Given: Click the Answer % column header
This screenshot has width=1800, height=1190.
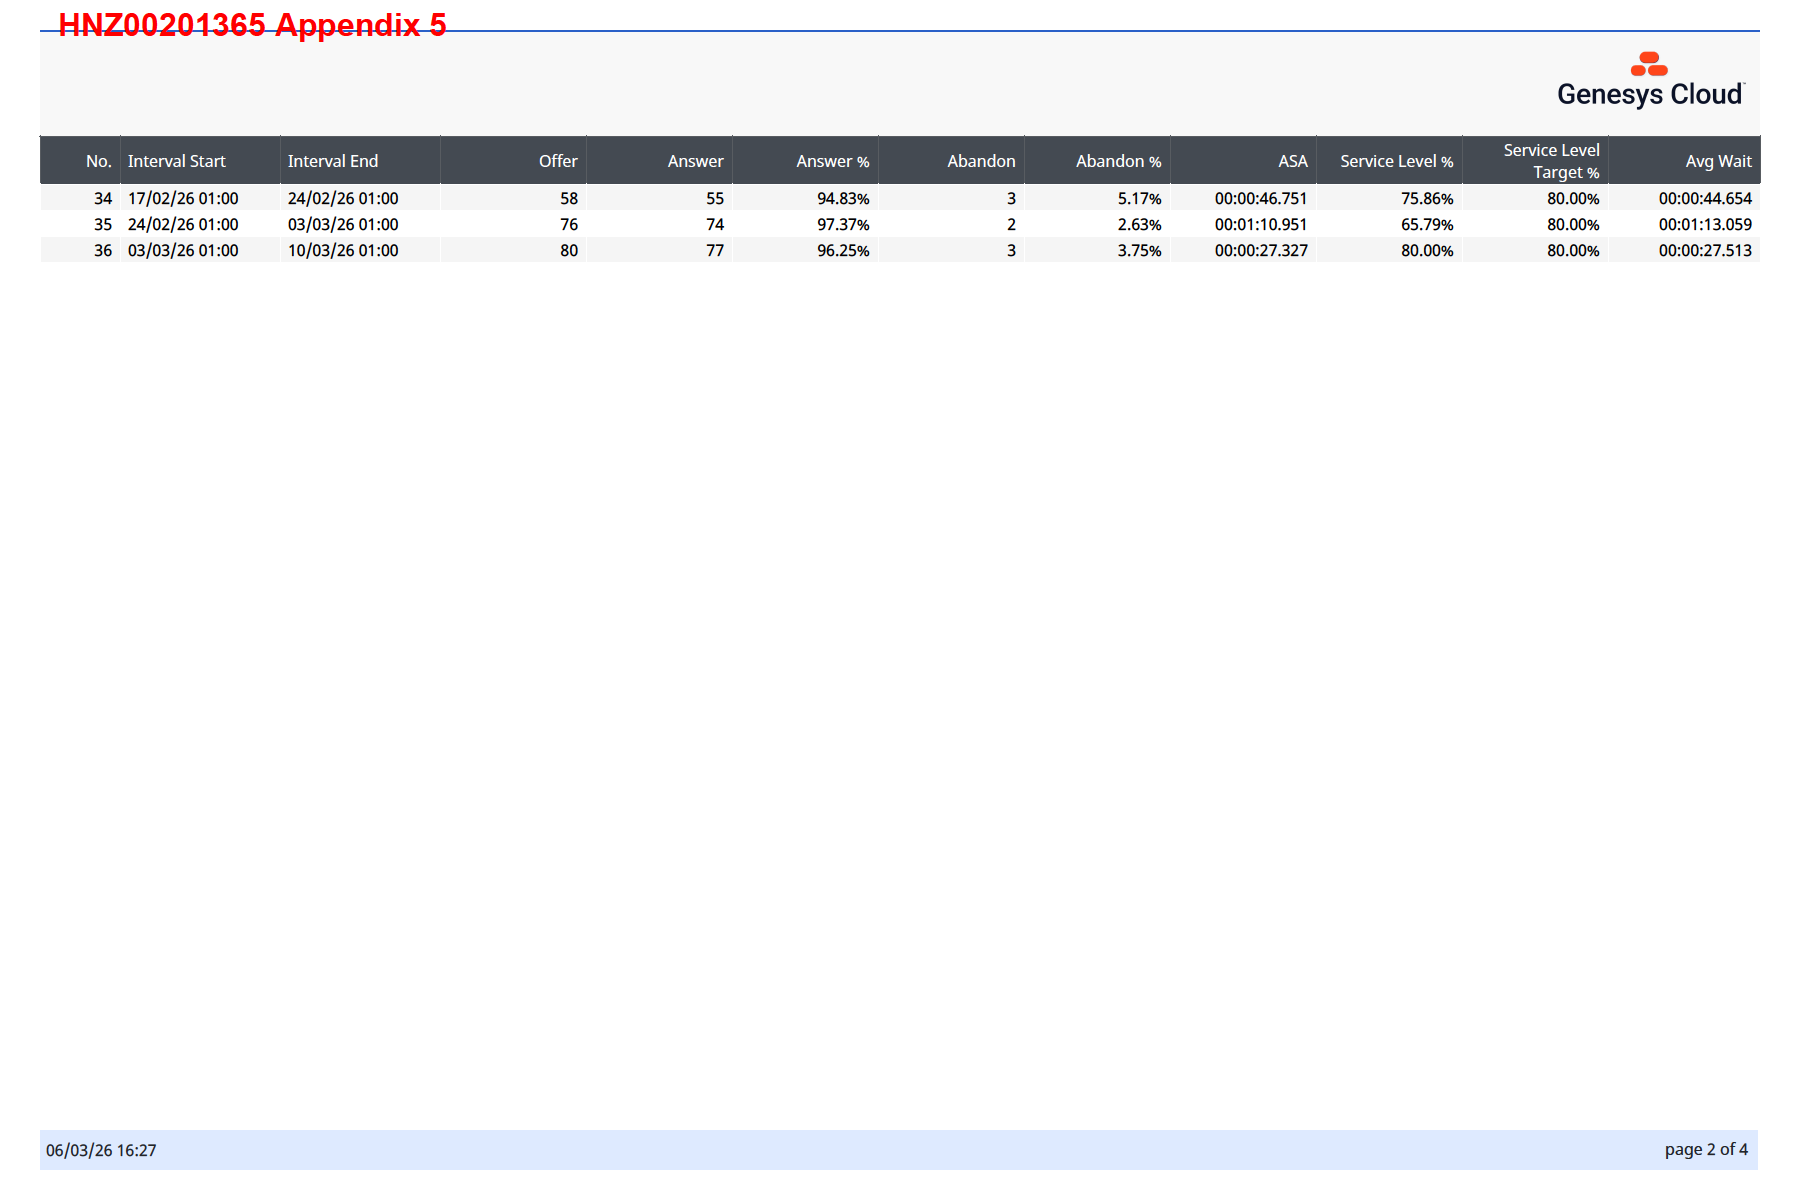Looking at the screenshot, I should pyautogui.click(x=832, y=161).
